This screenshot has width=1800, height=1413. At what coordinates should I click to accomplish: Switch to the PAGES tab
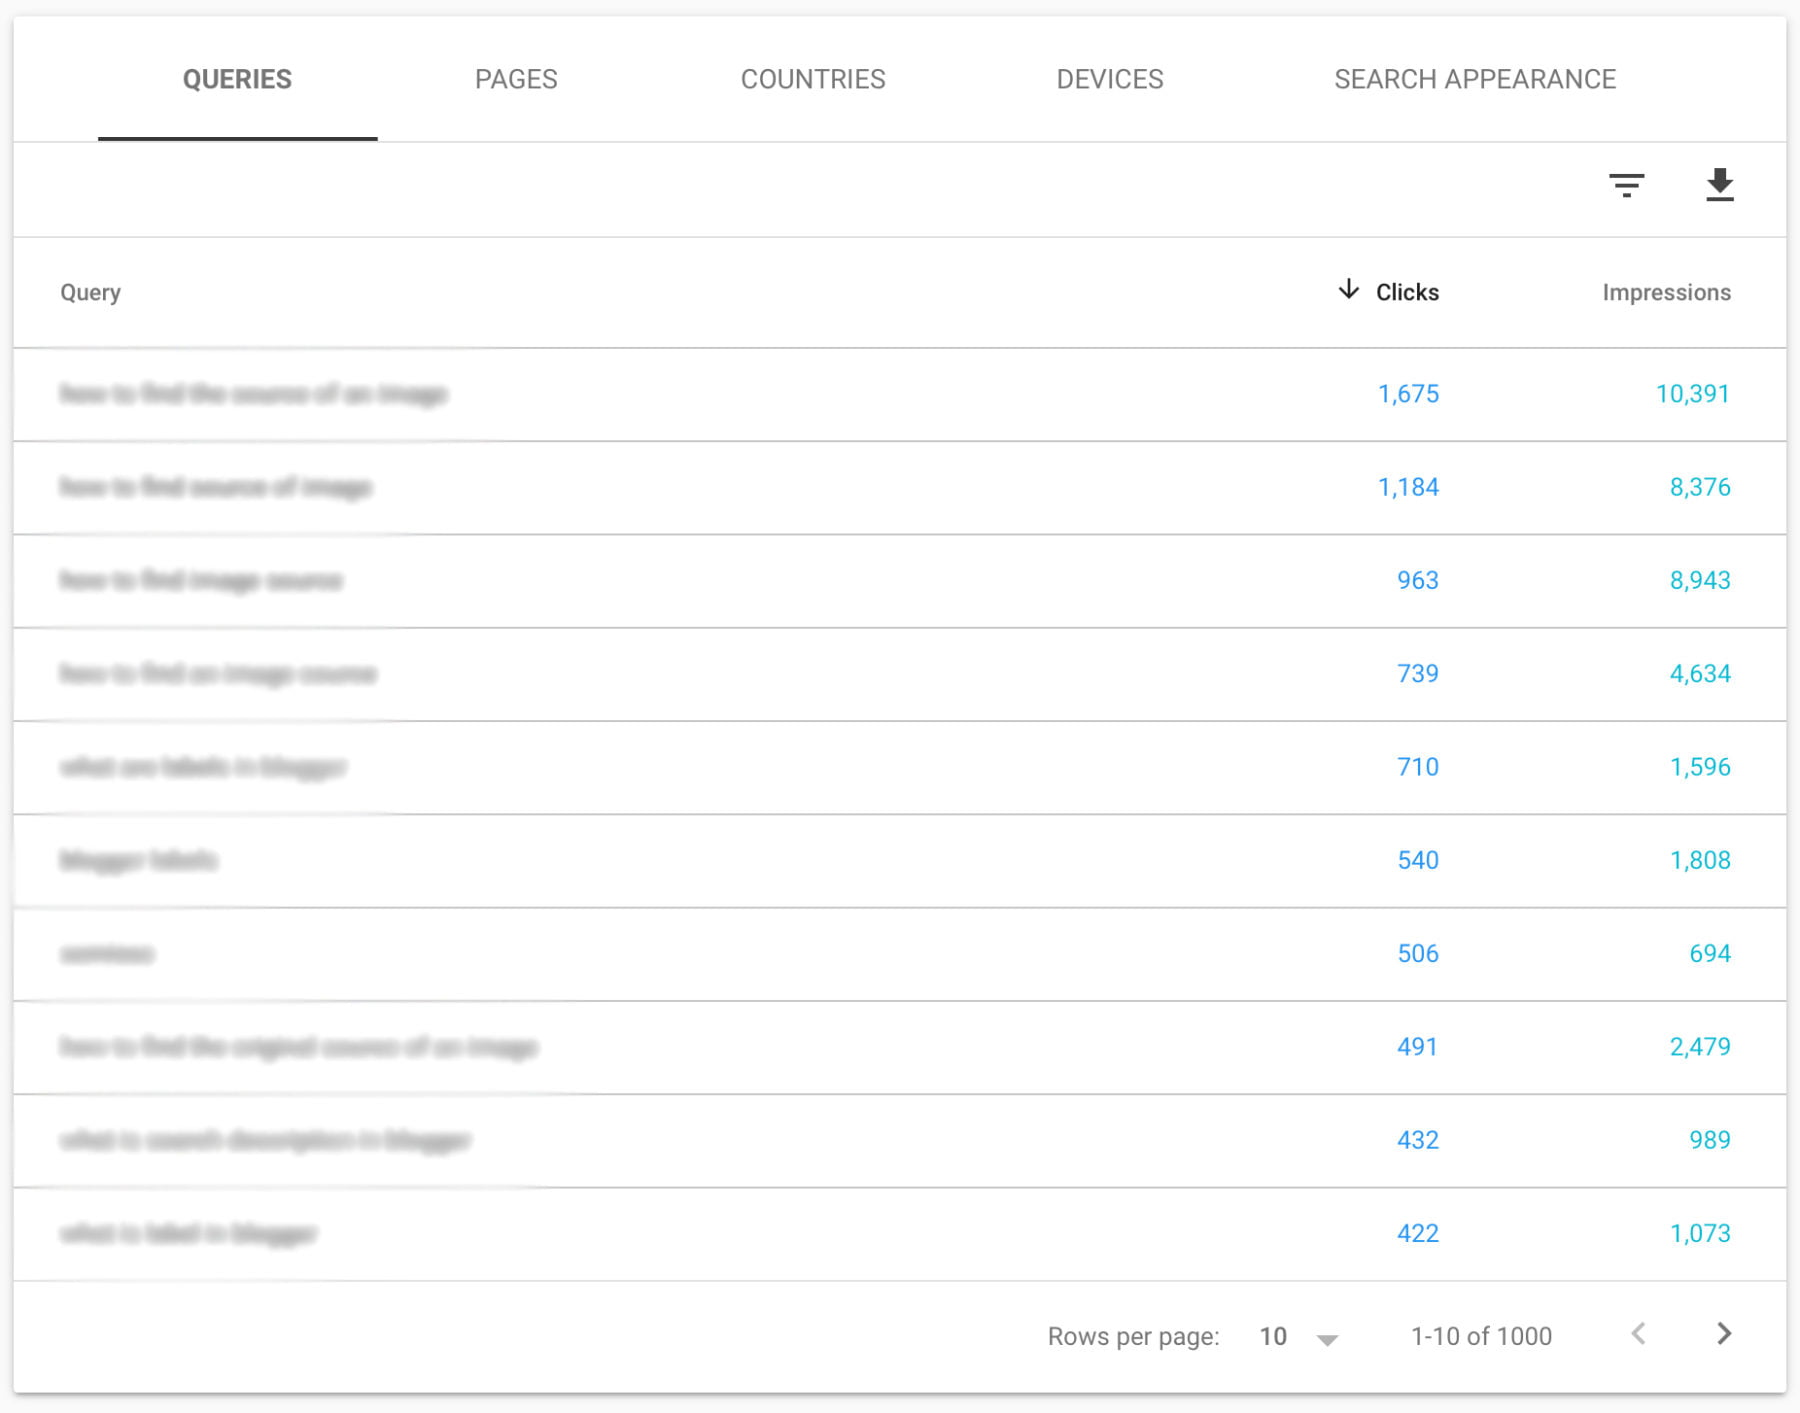click(517, 79)
